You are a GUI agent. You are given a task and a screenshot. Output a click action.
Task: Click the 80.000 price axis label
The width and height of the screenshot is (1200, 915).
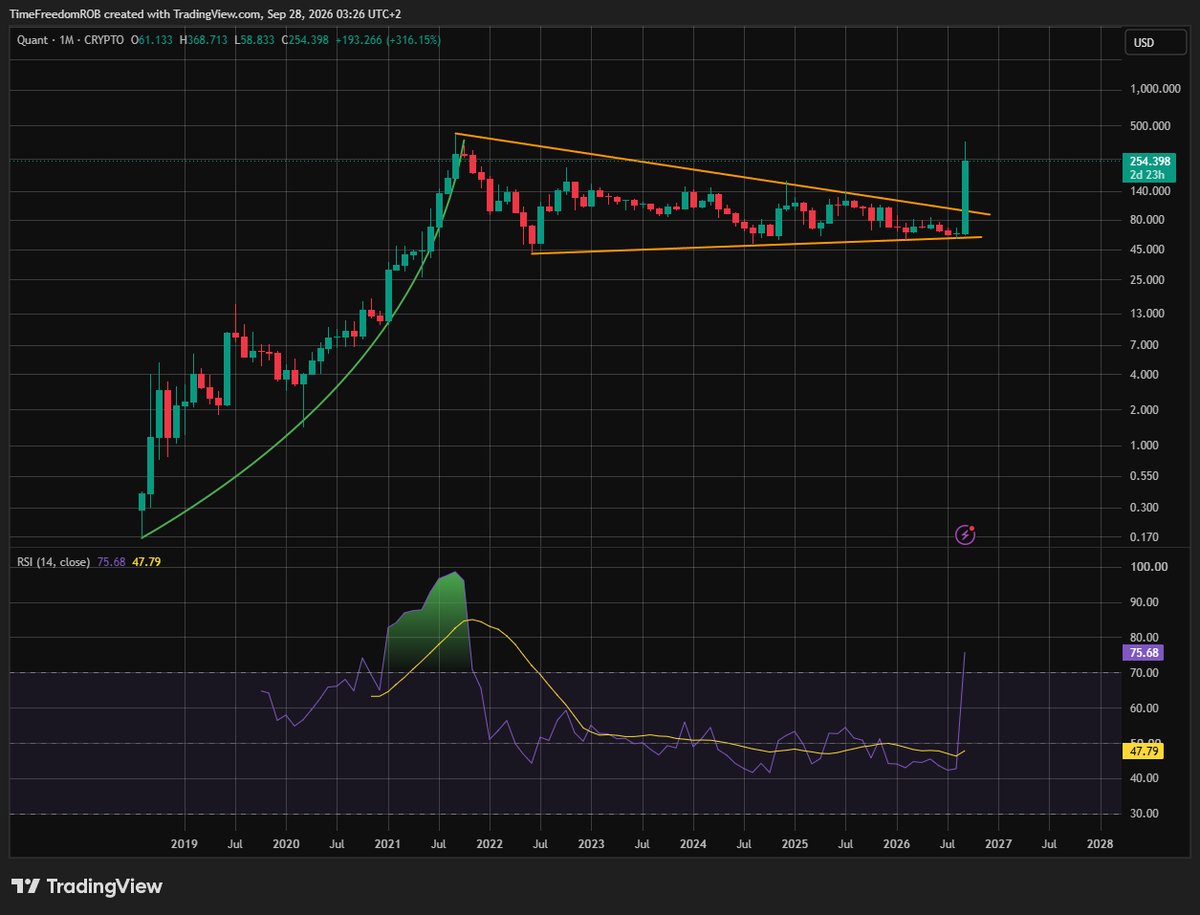click(1145, 220)
